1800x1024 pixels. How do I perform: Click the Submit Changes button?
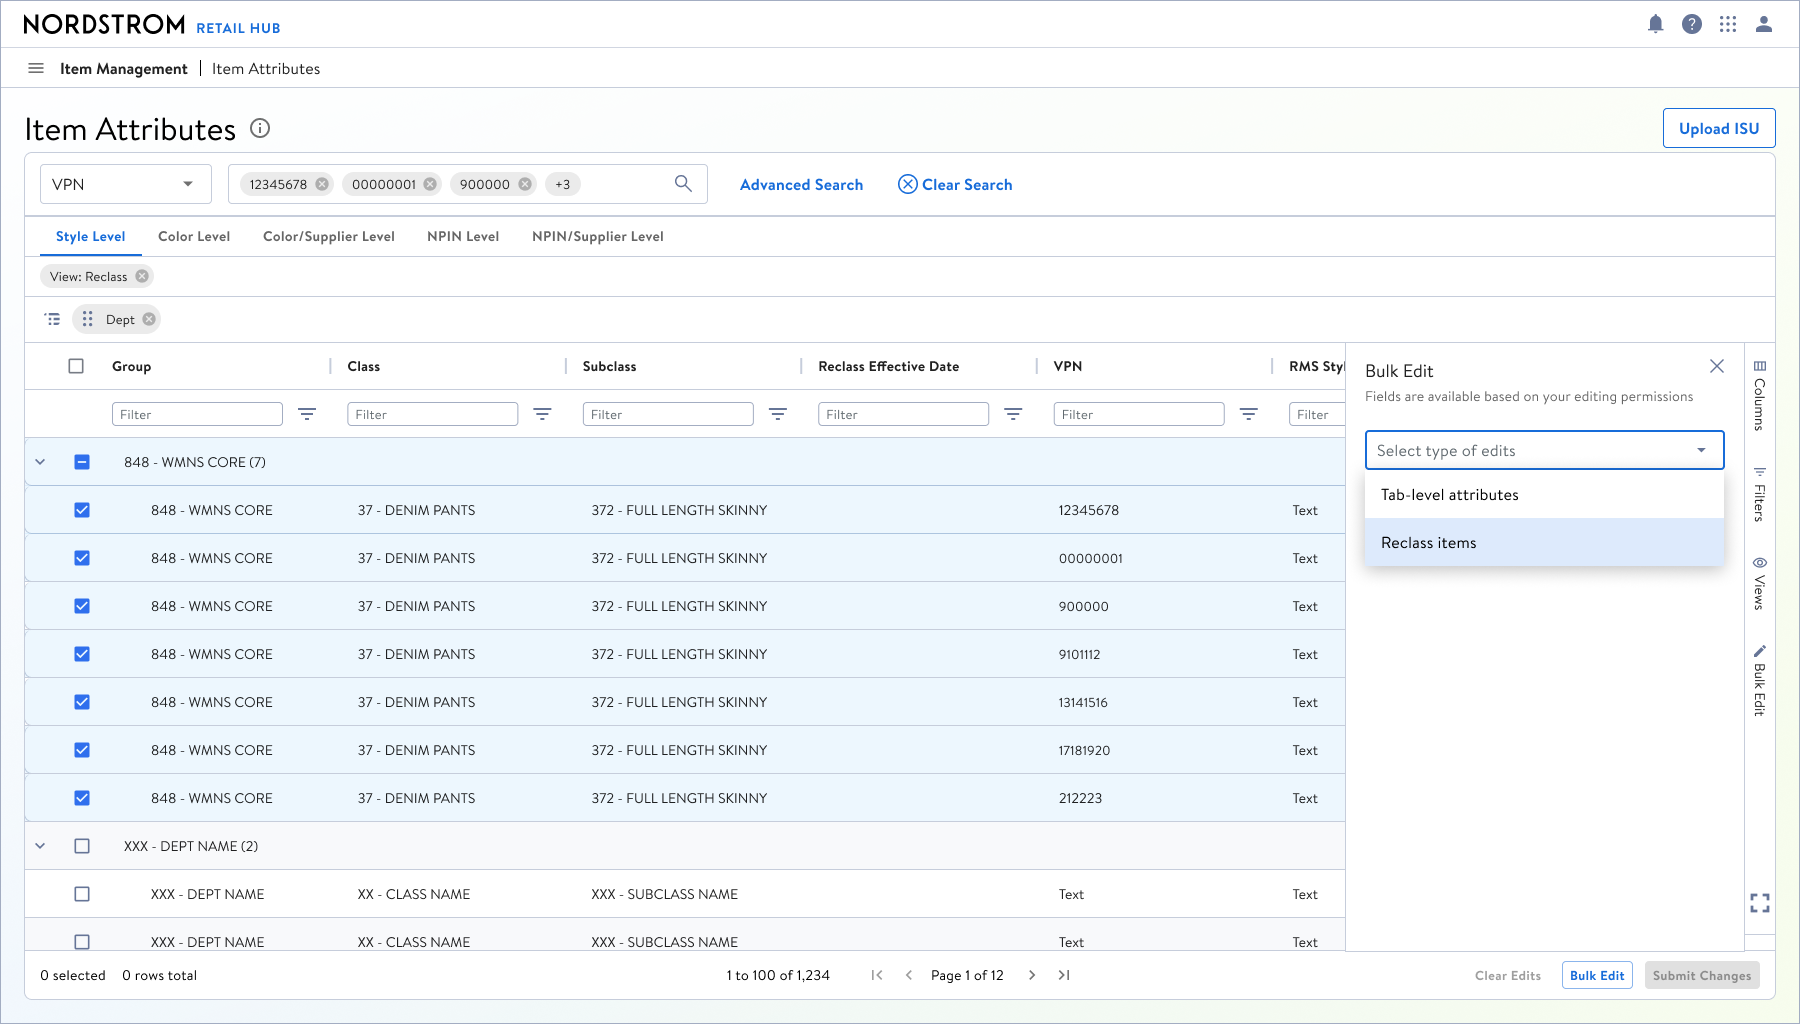[1702, 975]
